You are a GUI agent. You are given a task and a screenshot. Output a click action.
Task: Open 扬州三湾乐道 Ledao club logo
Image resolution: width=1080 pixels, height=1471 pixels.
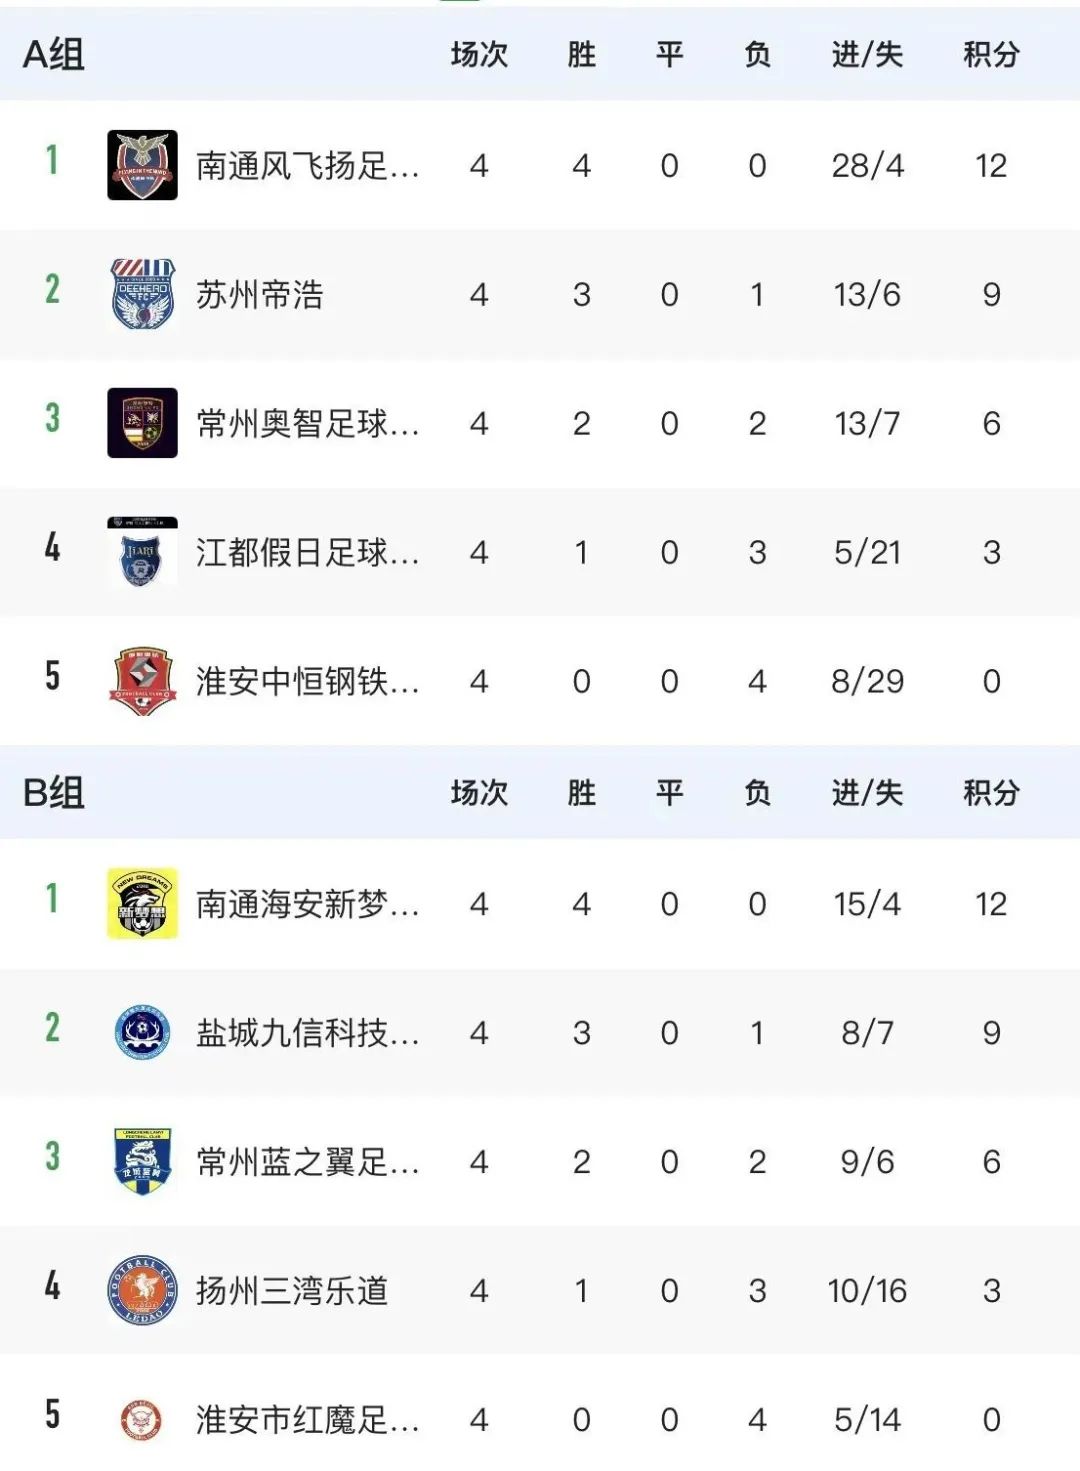pos(142,1290)
